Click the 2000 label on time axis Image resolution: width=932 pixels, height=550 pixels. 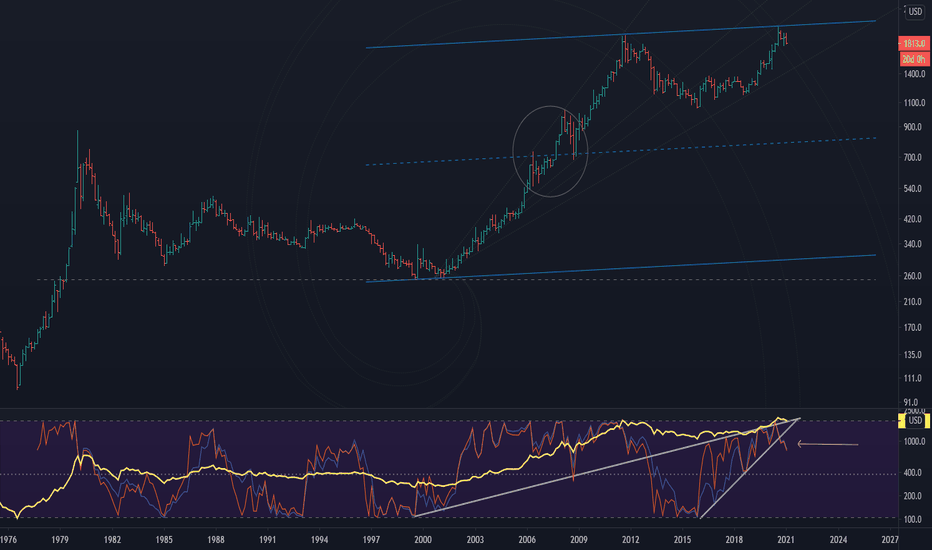(x=423, y=540)
